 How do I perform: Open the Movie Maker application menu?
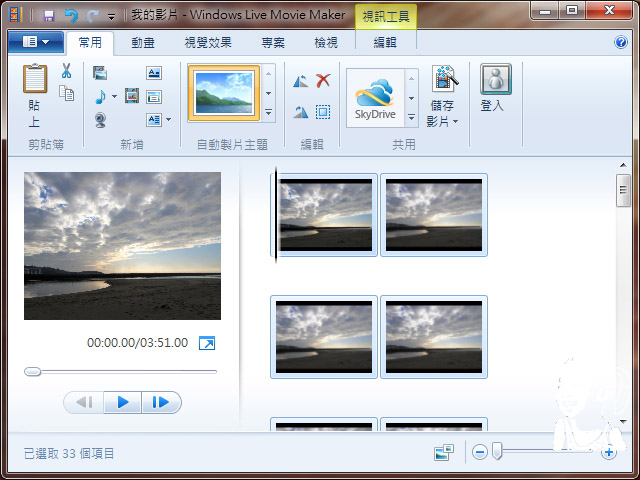[36, 42]
